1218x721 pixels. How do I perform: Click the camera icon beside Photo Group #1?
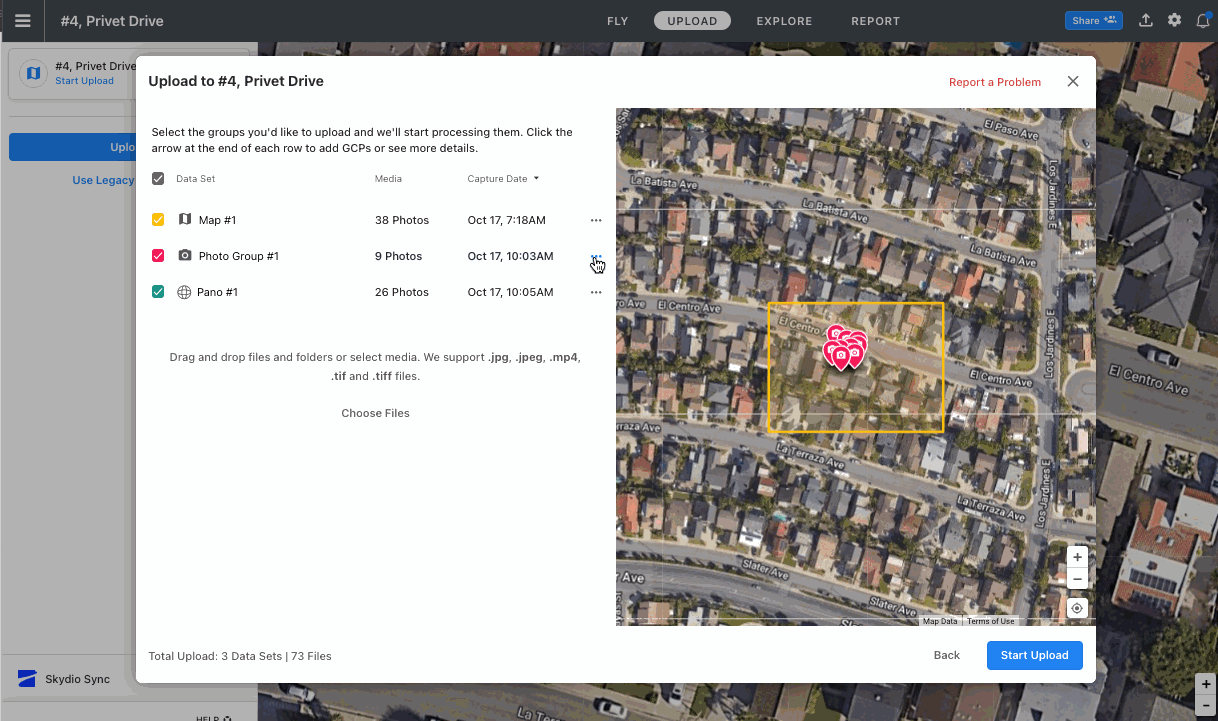(184, 255)
